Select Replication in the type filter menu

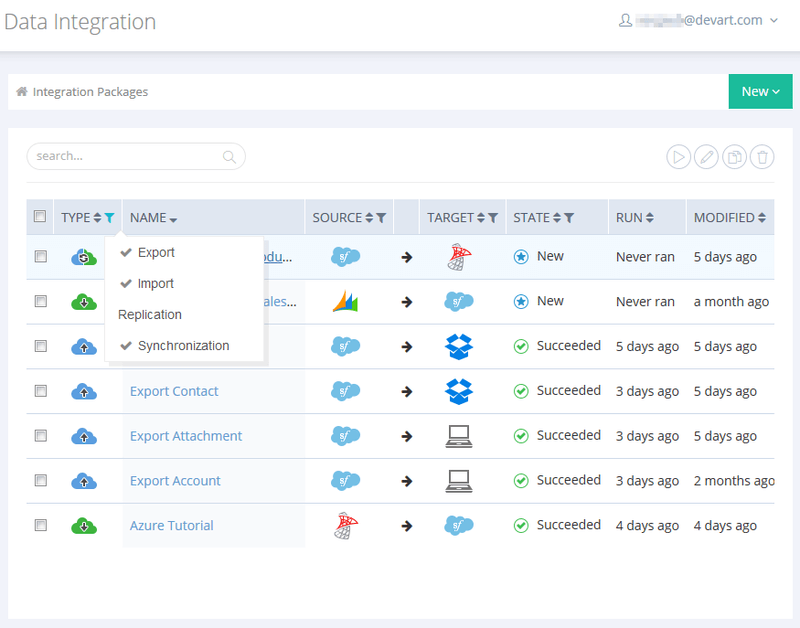[150, 315]
